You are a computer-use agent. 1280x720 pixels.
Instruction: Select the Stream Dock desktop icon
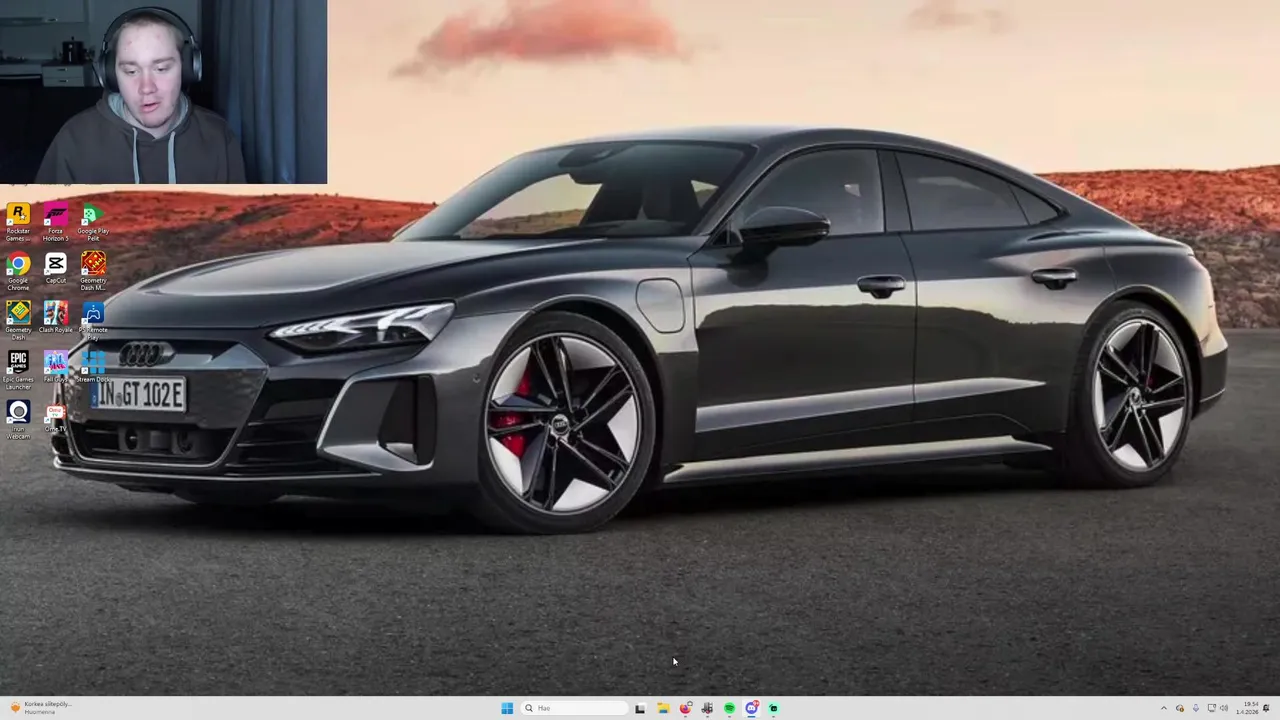[93, 368]
